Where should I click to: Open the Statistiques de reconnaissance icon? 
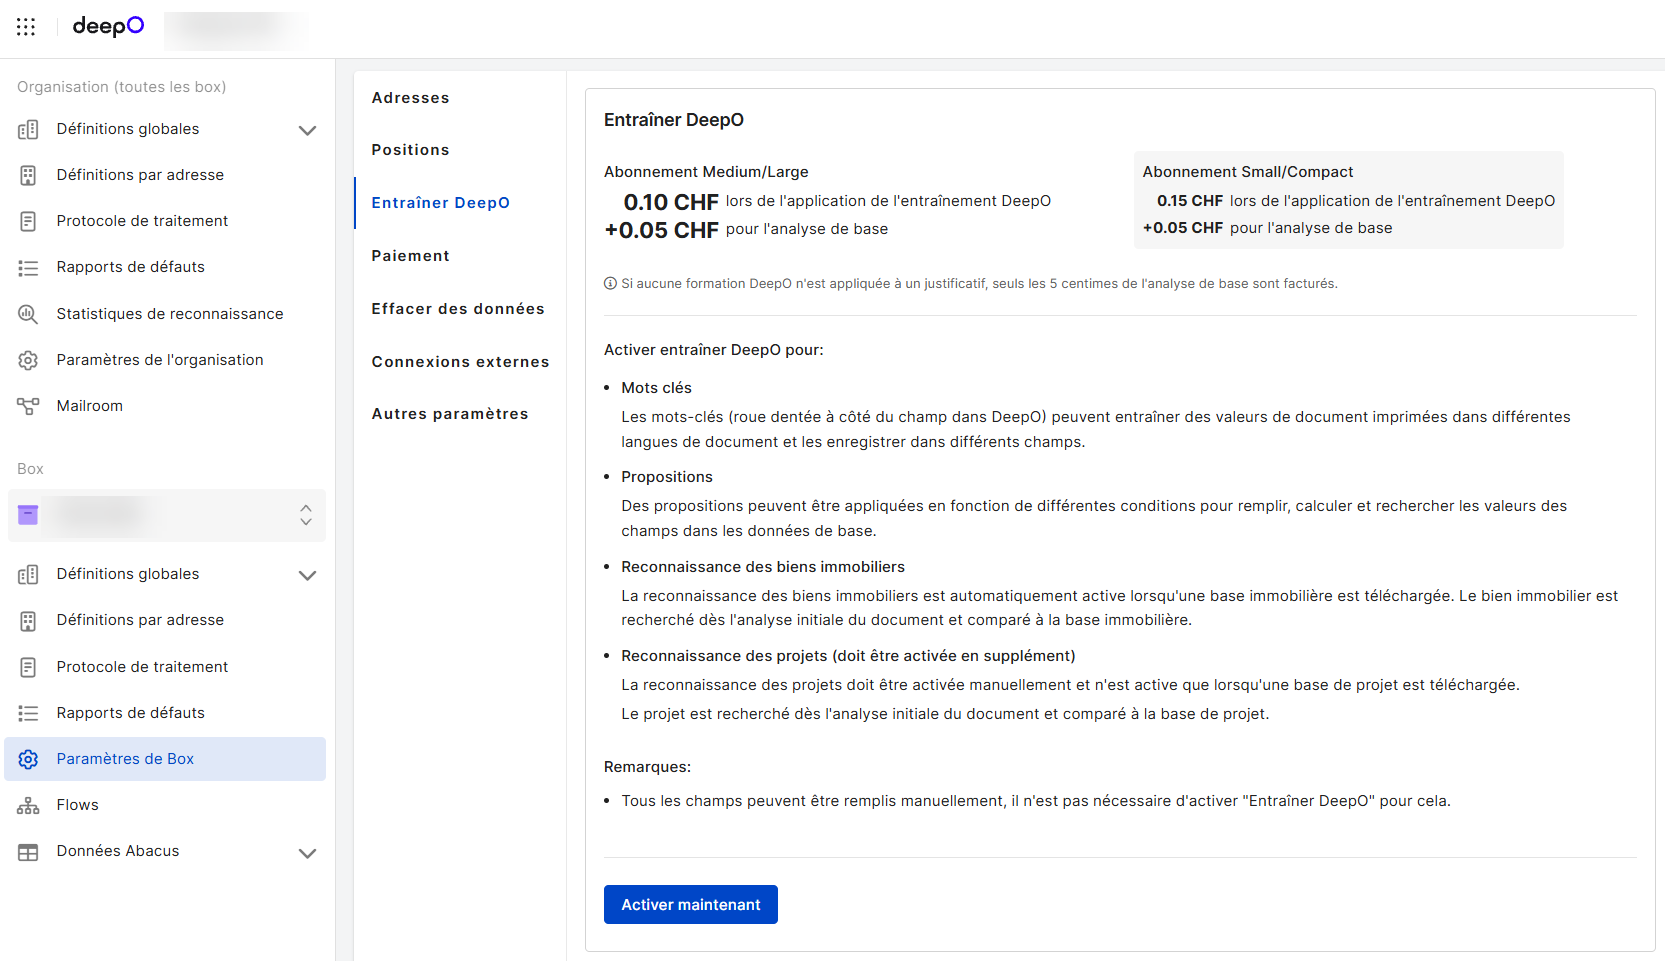tap(28, 314)
